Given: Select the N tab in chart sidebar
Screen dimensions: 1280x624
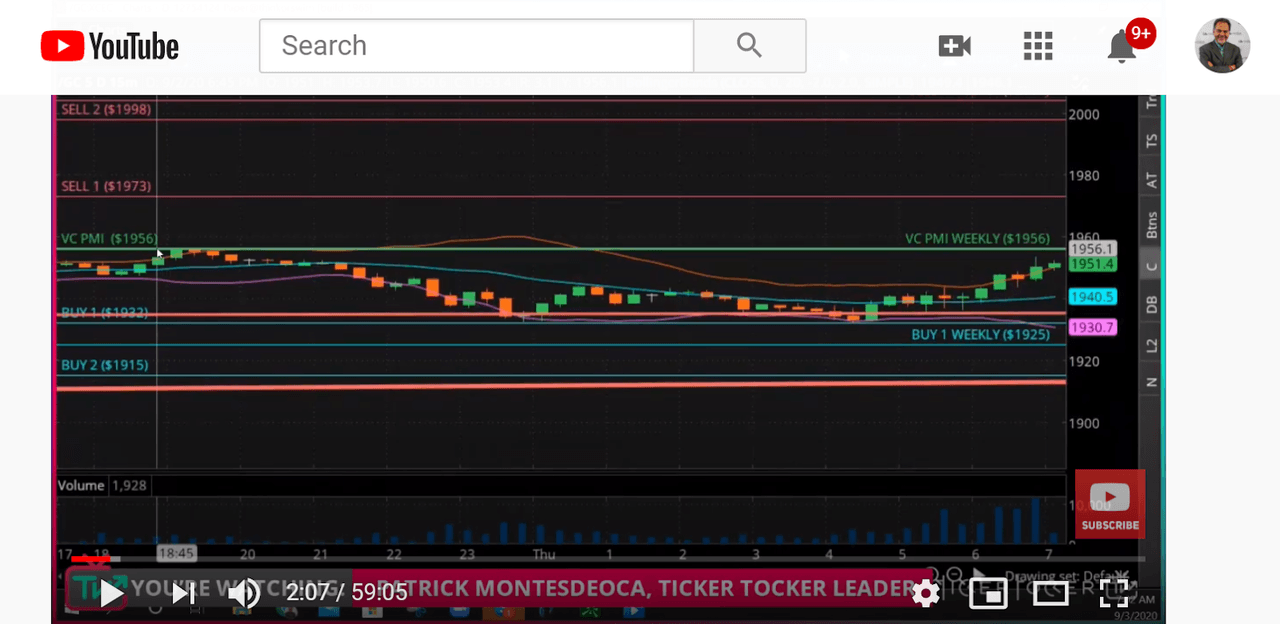Looking at the screenshot, I should pyautogui.click(x=1152, y=383).
